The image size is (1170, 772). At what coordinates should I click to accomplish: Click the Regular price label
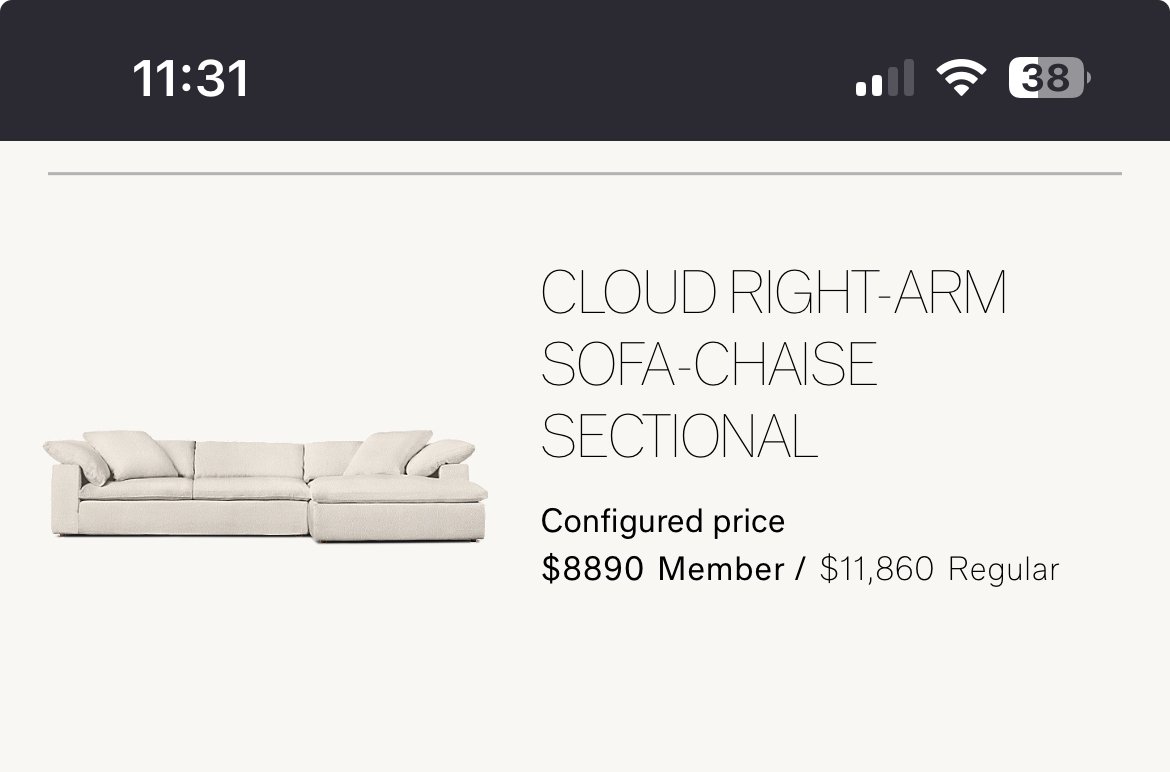click(1004, 570)
